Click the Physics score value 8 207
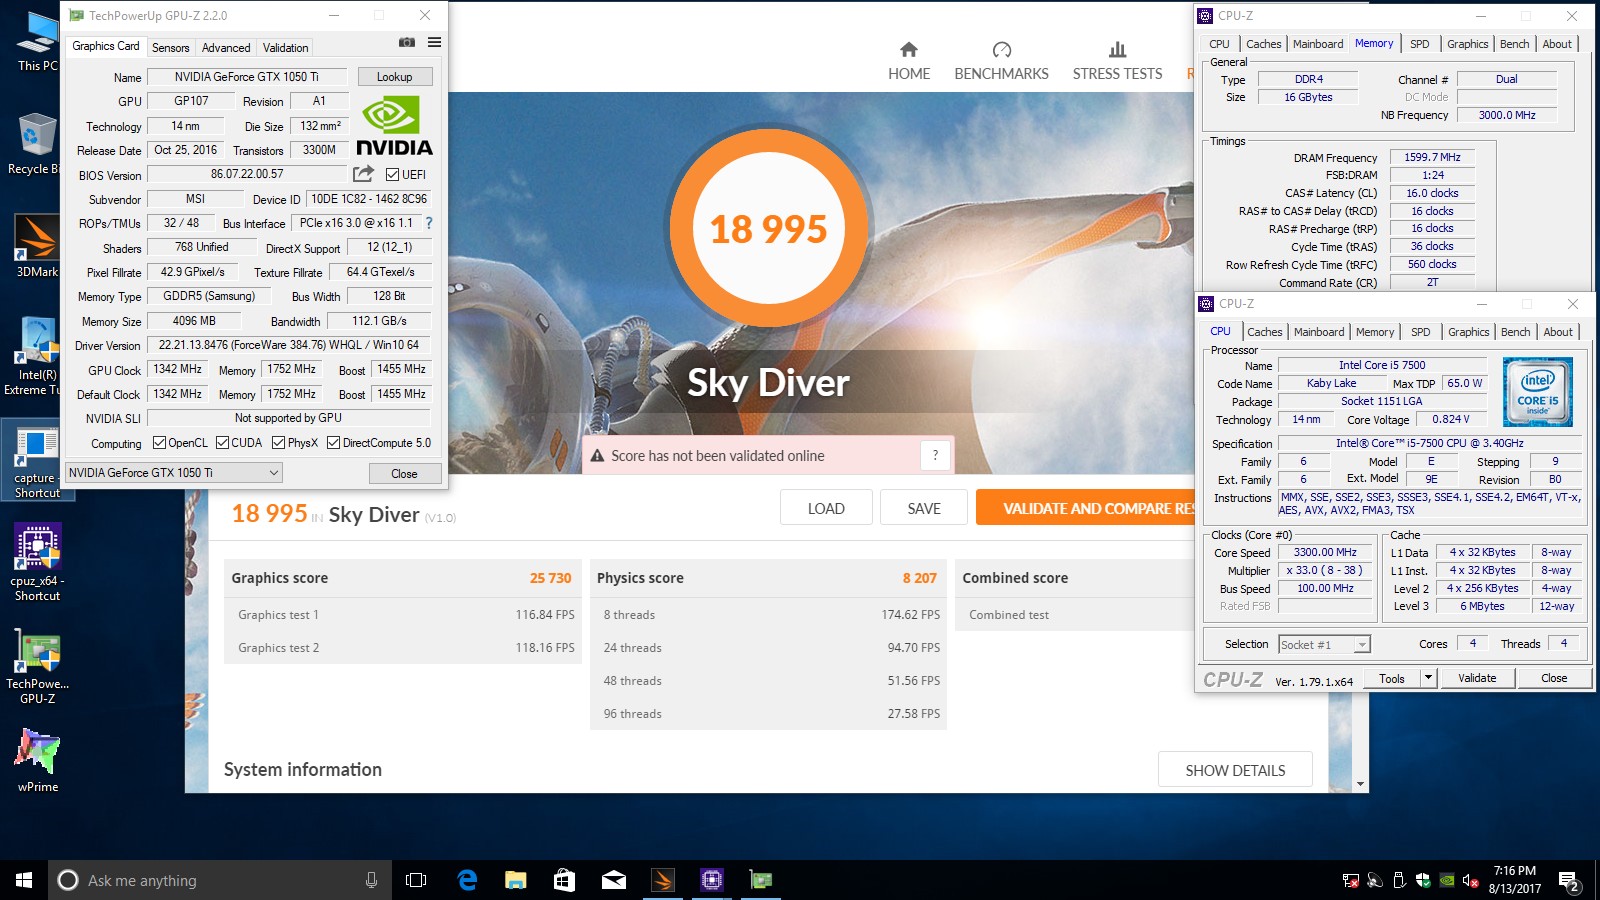This screenshot has height=900, width=1600. [x=919, y=578]
